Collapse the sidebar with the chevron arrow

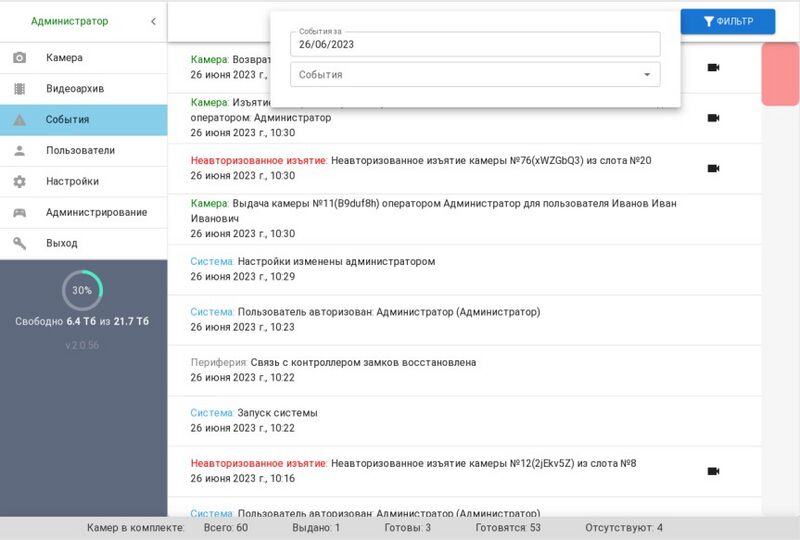[153, 21]
